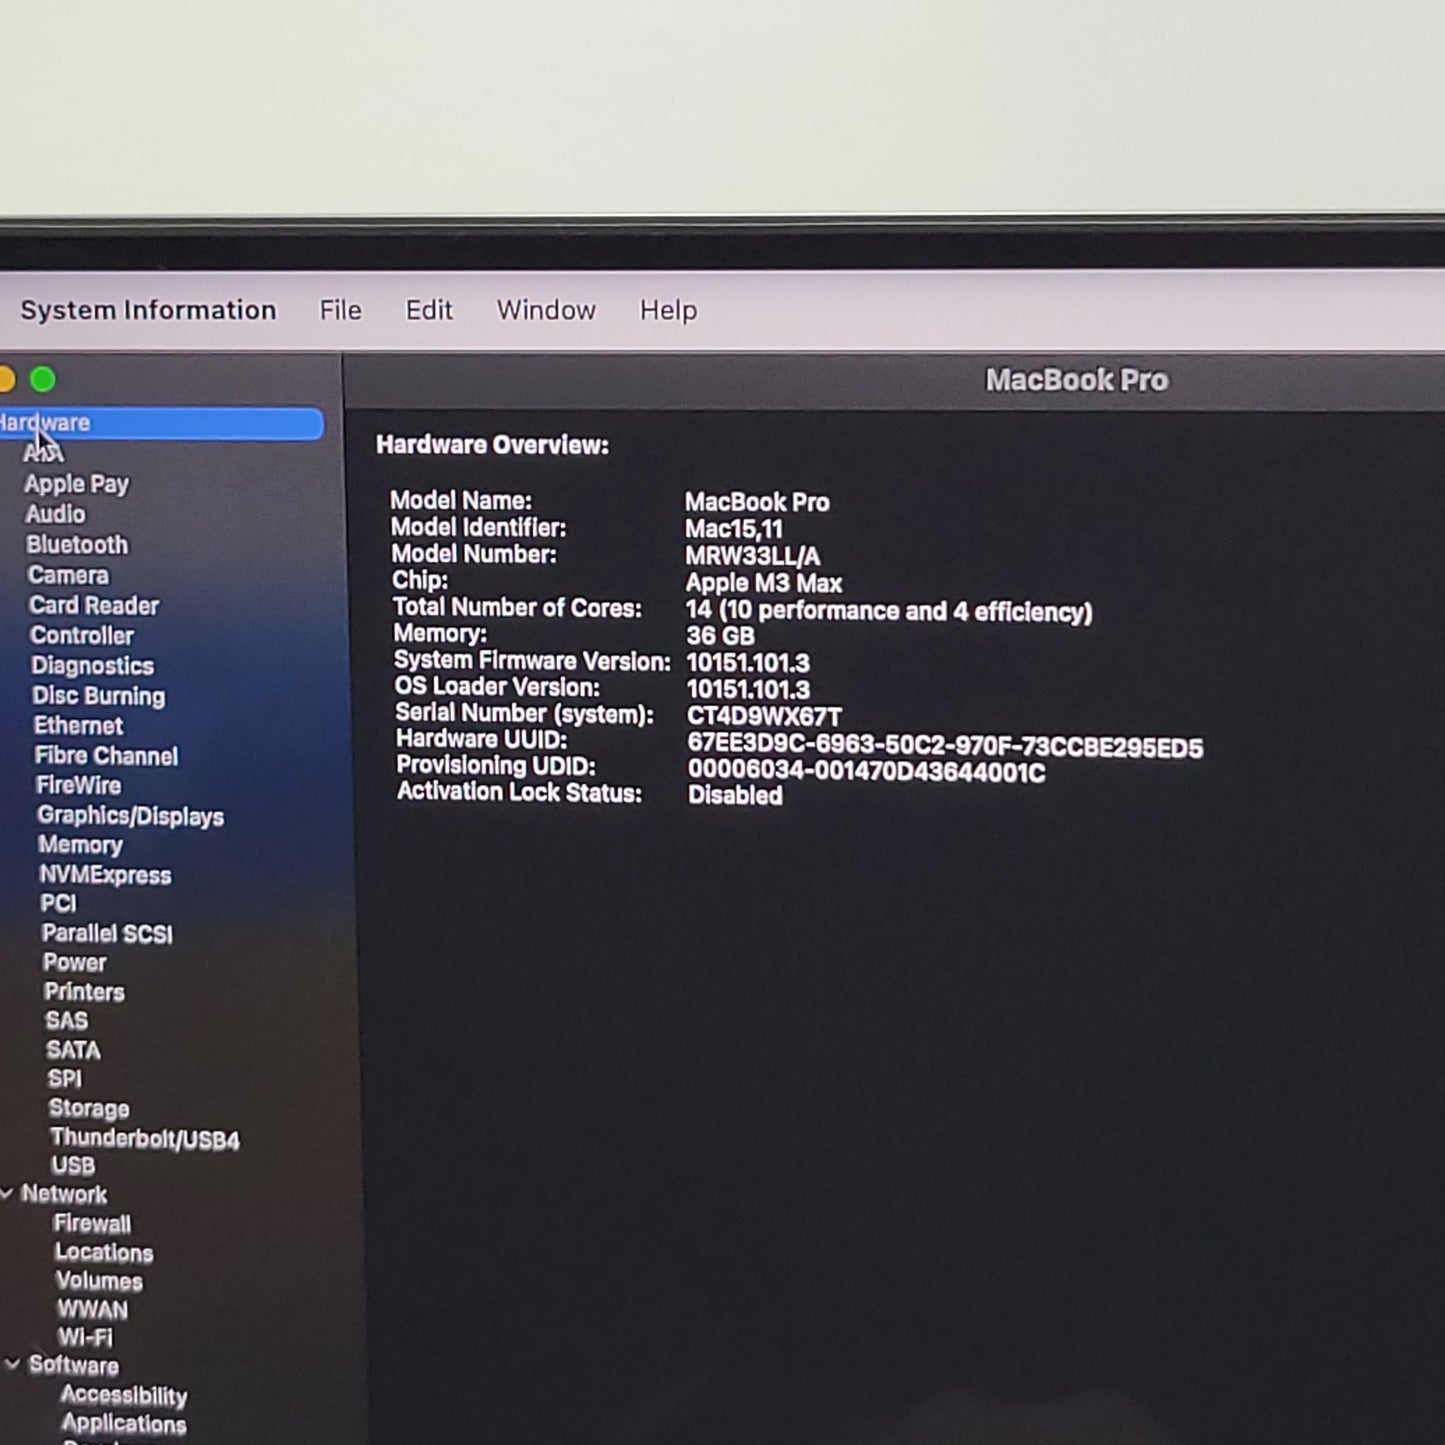Image resolution: width=1445 pixels, height=1445 pixels.
Task: Click the Activation Lock Status Disabled value
Action: coord(735,796)
